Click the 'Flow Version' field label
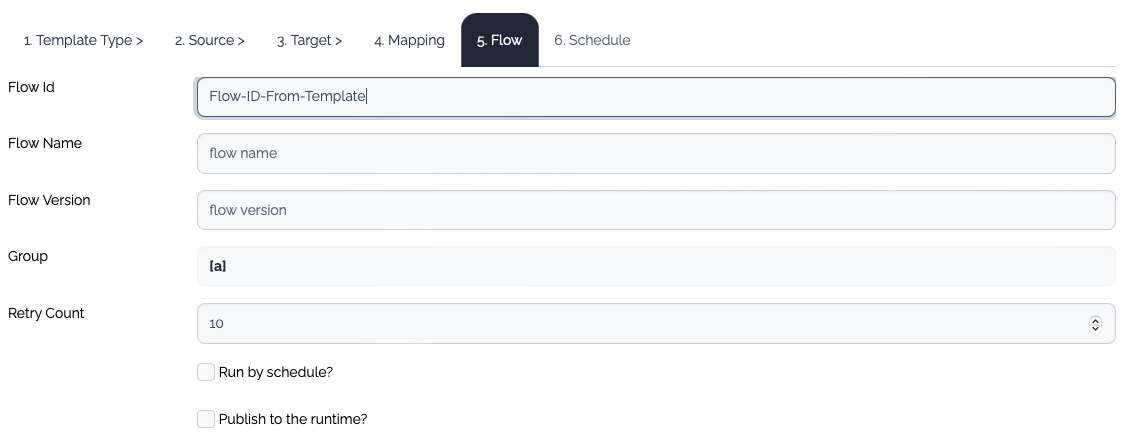The width and height of the screenshot is (1124, 437). click(49, 200)
